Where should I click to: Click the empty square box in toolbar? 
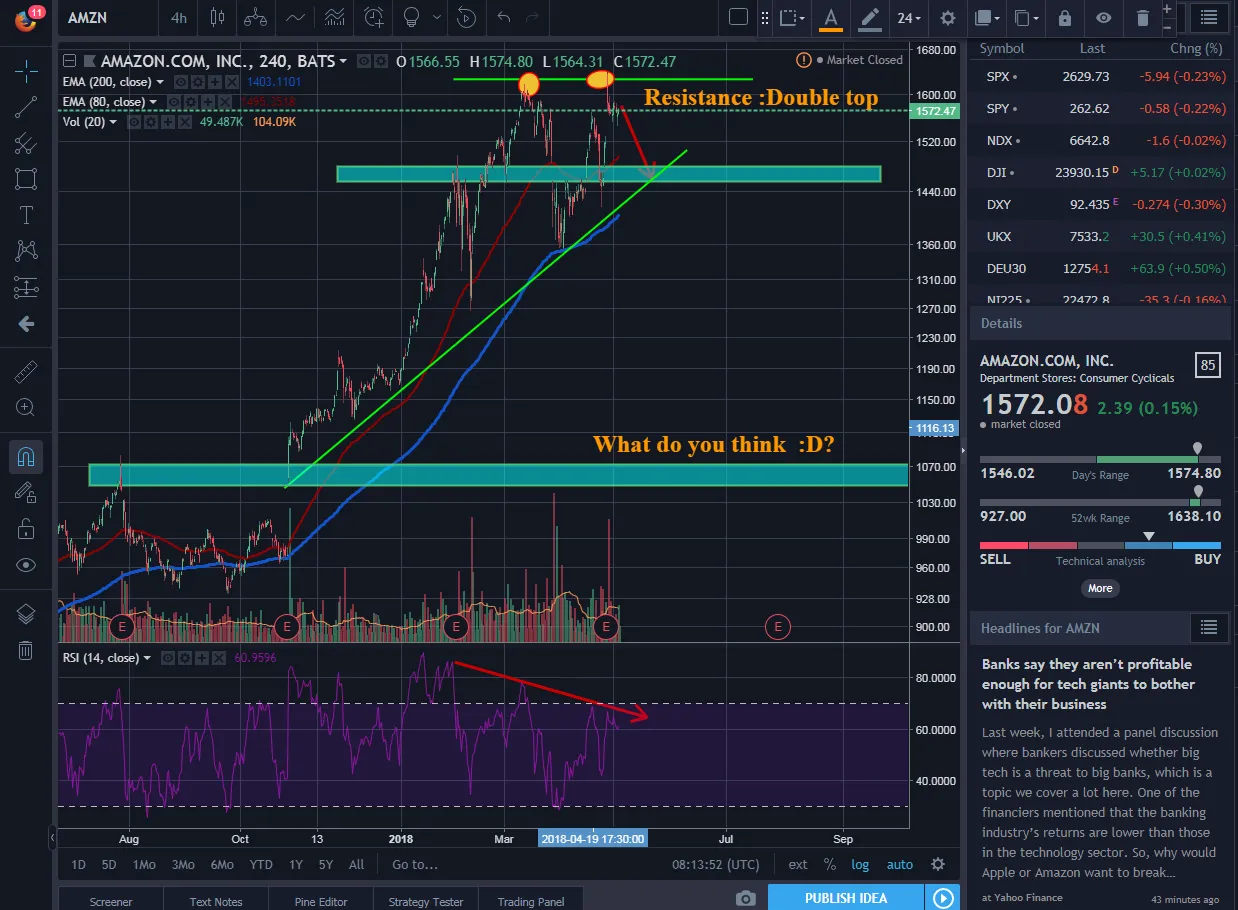[738, 17]
